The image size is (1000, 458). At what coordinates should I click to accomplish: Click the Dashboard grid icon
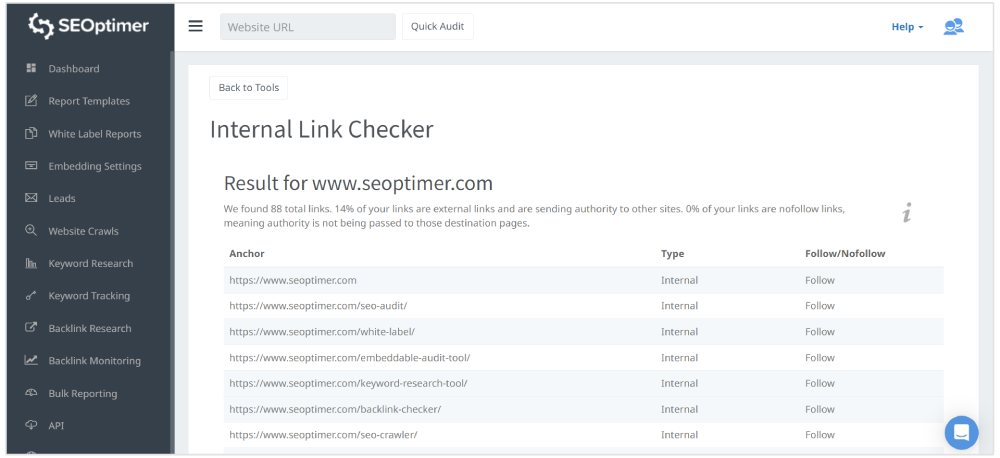31,69
